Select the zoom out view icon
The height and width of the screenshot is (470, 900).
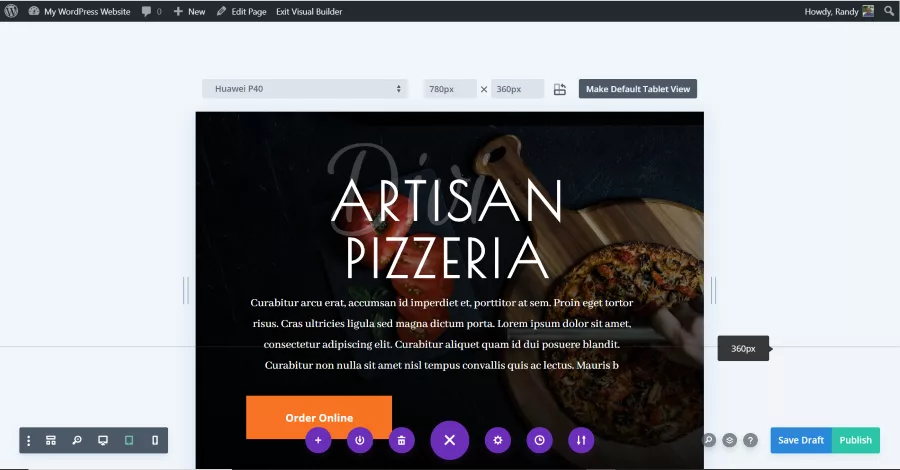click(76, 440)
